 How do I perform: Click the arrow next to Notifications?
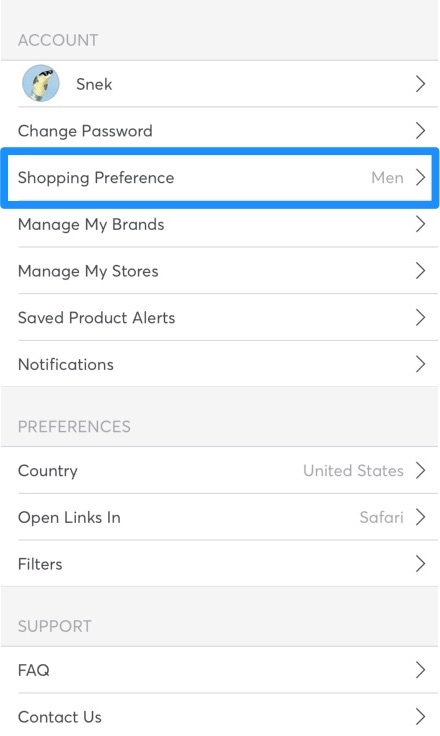click(x=420, y=364)
